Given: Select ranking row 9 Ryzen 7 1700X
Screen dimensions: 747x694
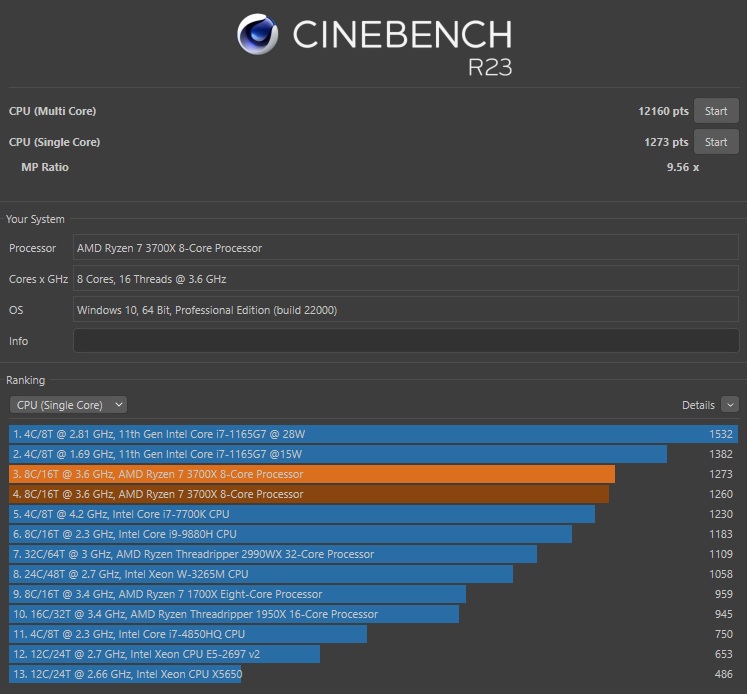Looking at the screenshot, I should pos(237,594).
